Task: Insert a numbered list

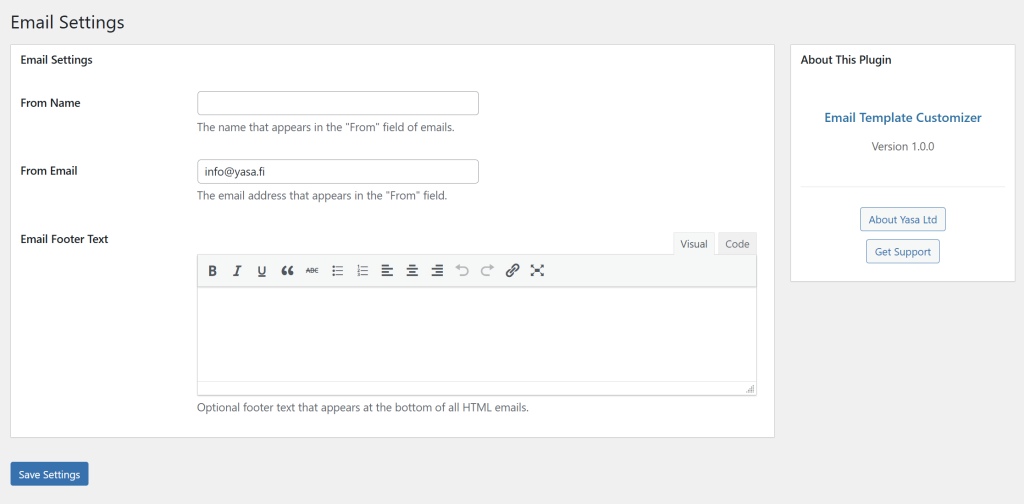Action: (x=362, y=270)
